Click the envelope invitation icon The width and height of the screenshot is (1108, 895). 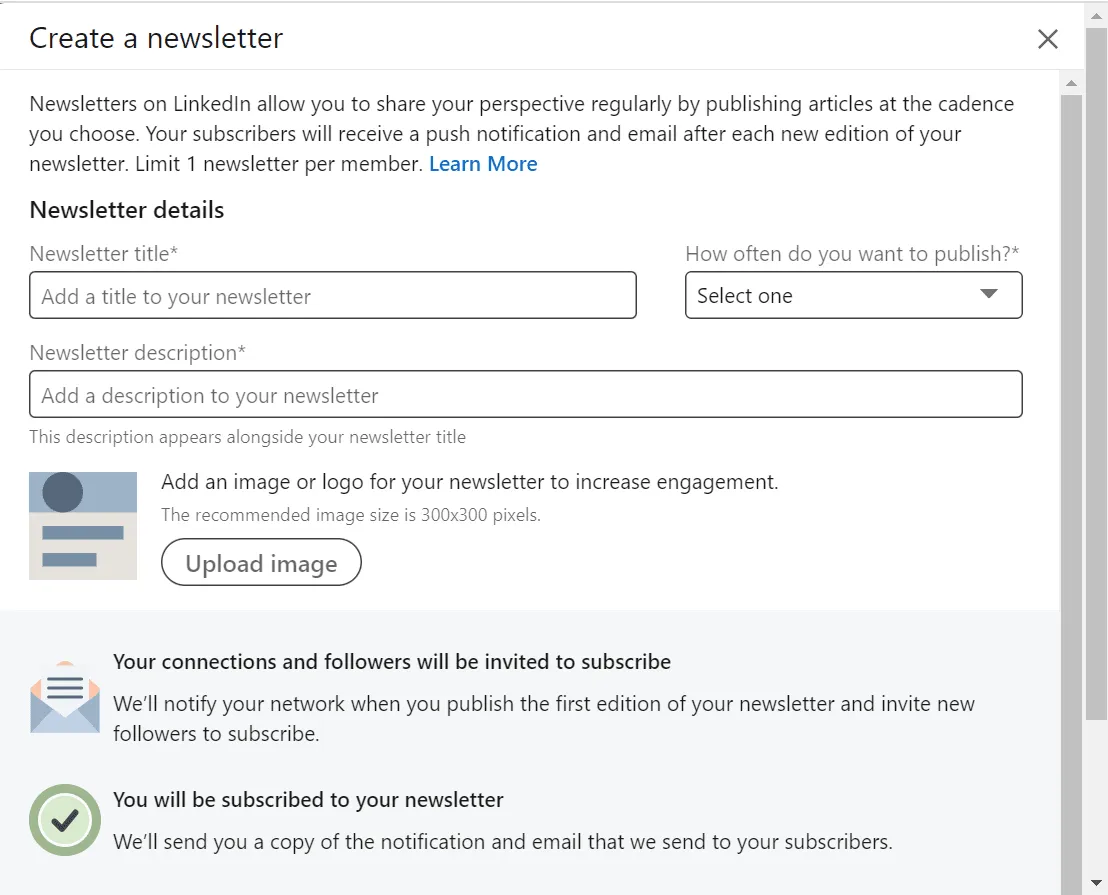coord(64,695)
